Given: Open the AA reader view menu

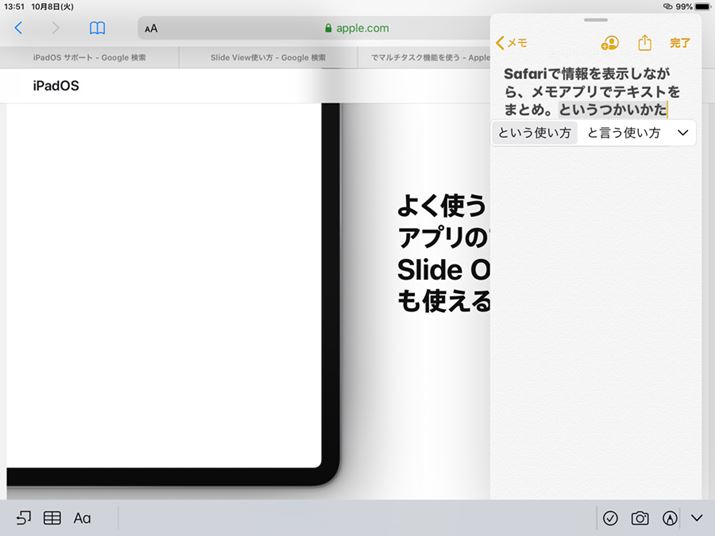Looking at the screenshot, I should [x=151, y=29].
